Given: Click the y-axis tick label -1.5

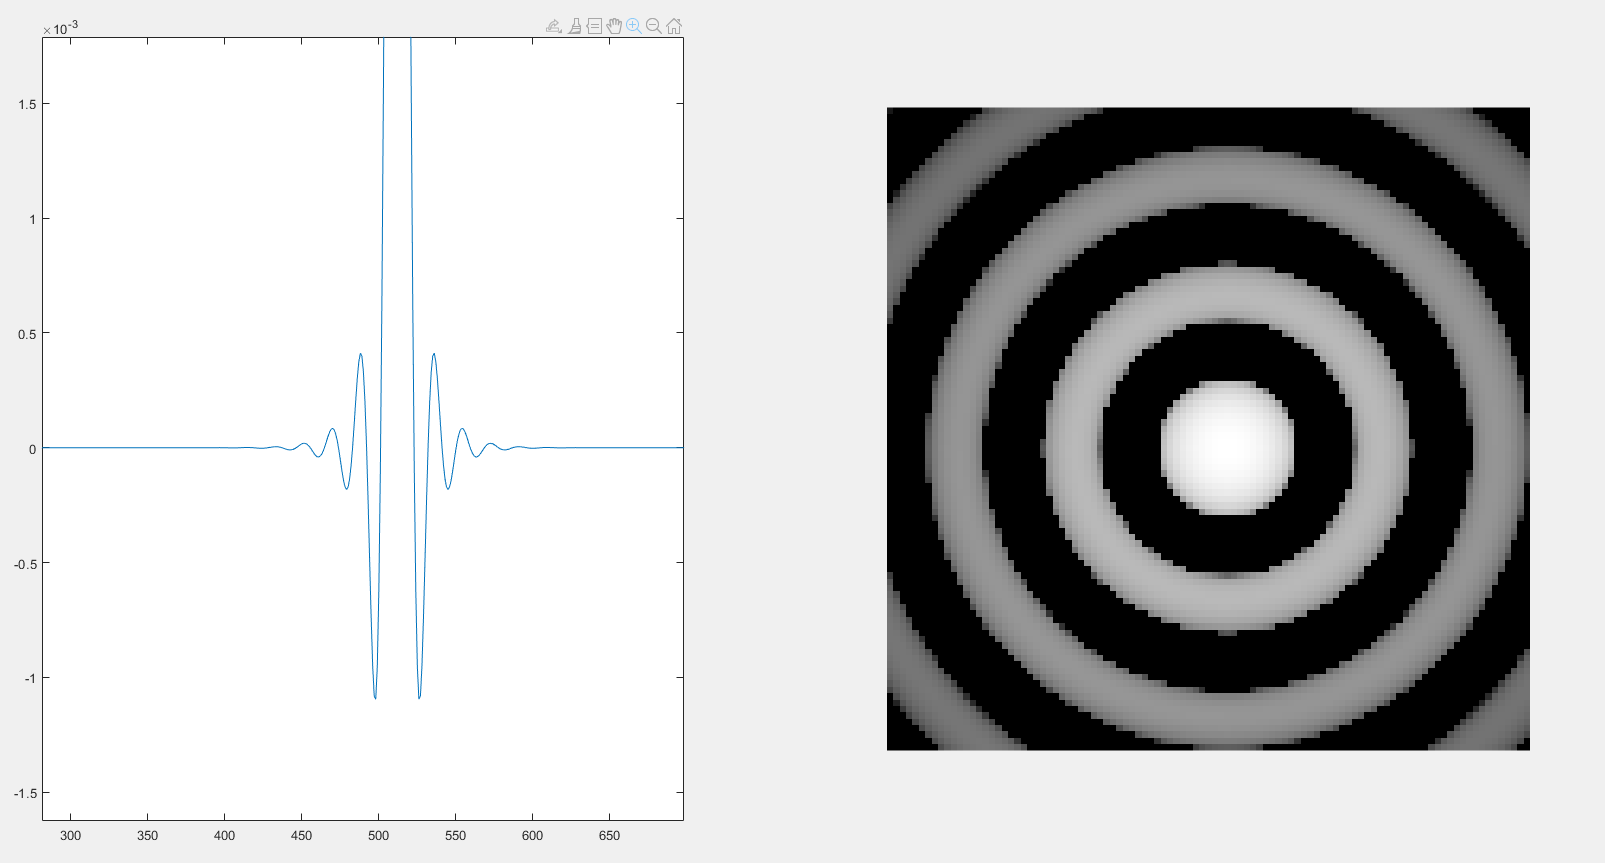Looking at the screenshot, I should tap(26, 794).
